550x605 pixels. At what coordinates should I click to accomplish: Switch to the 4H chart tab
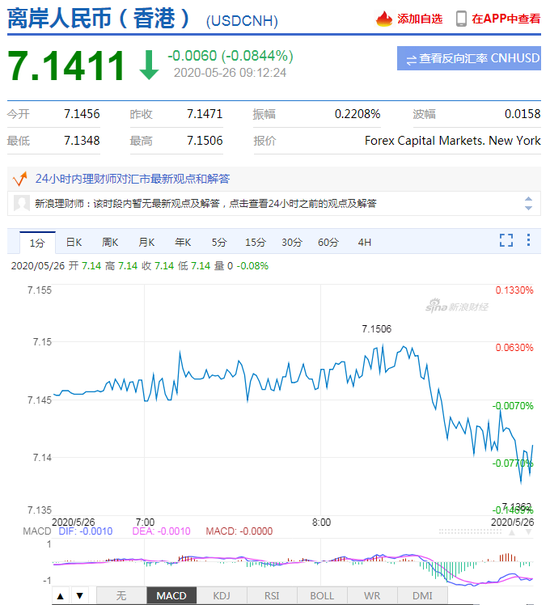coord(364,242)
